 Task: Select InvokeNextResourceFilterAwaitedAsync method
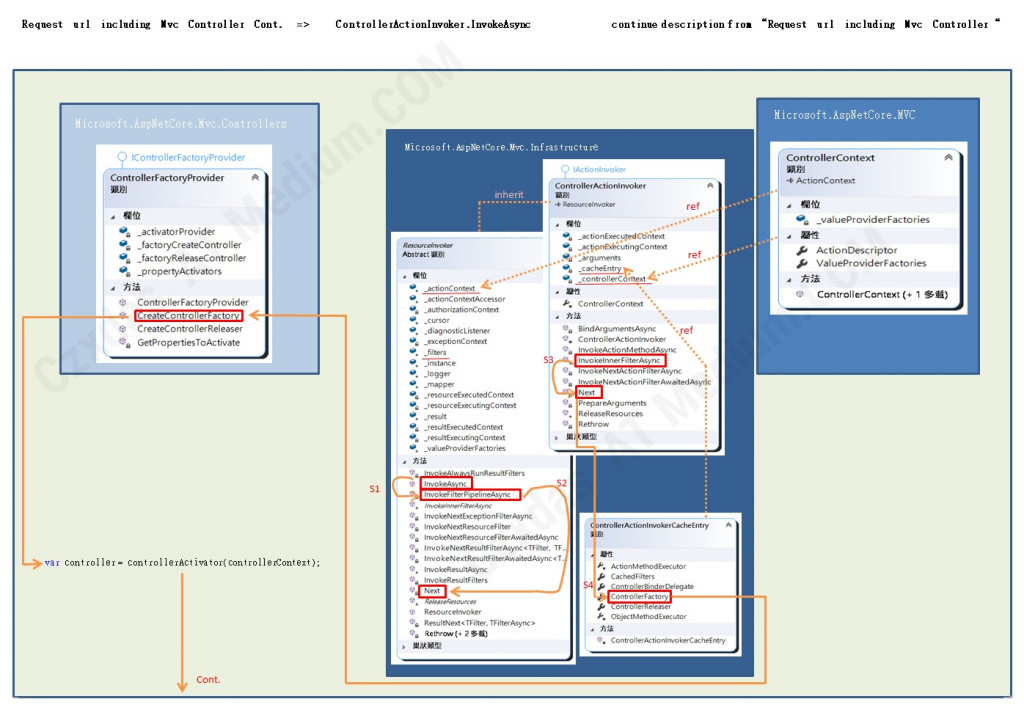point(491,537)
